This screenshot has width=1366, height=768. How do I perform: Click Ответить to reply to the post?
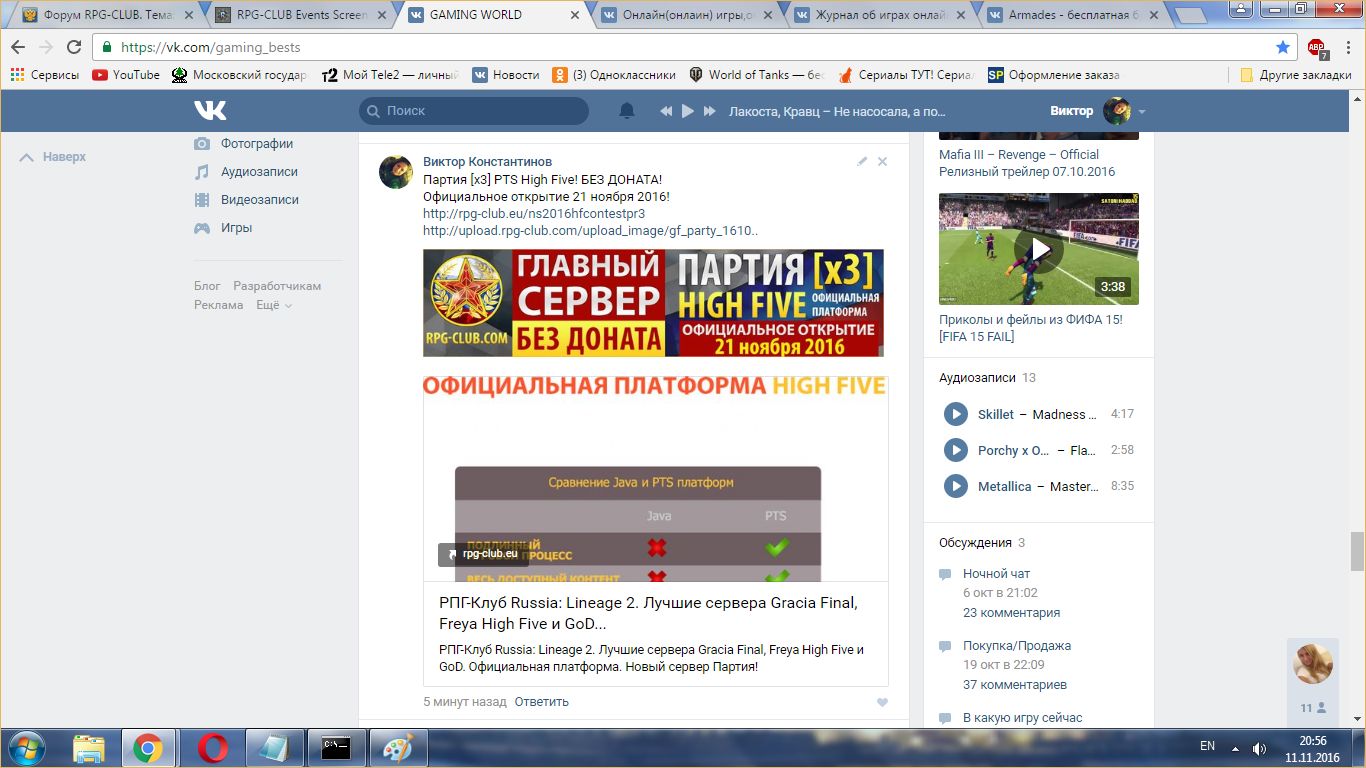[x=541, y=702]
